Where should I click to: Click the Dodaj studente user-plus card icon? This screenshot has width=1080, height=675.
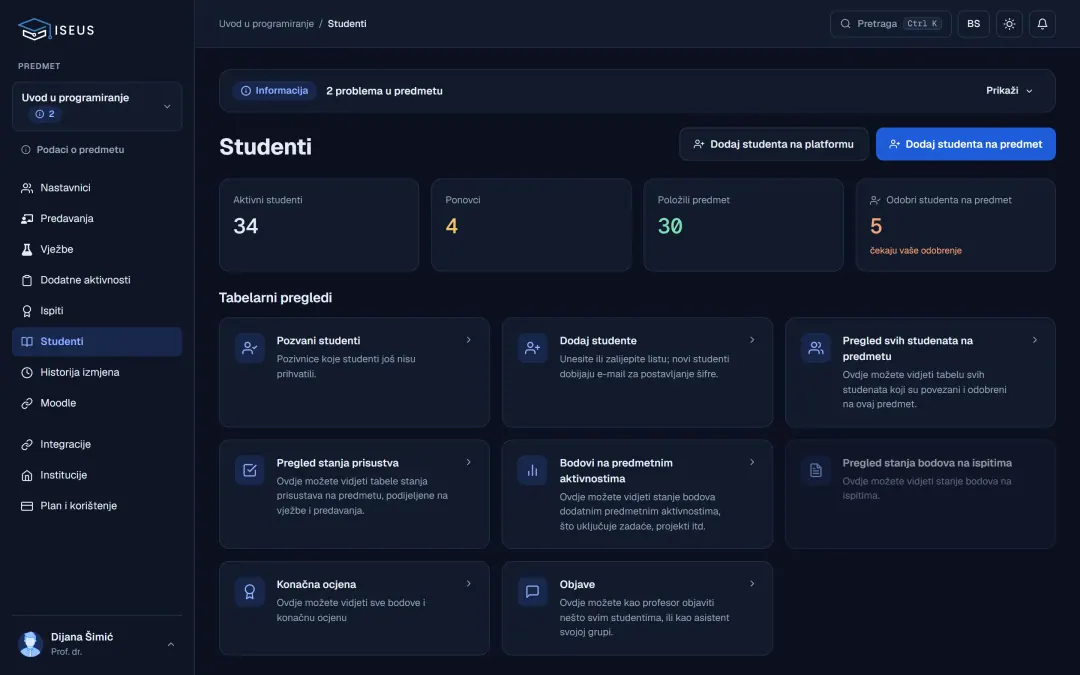[x=532, y=348]
